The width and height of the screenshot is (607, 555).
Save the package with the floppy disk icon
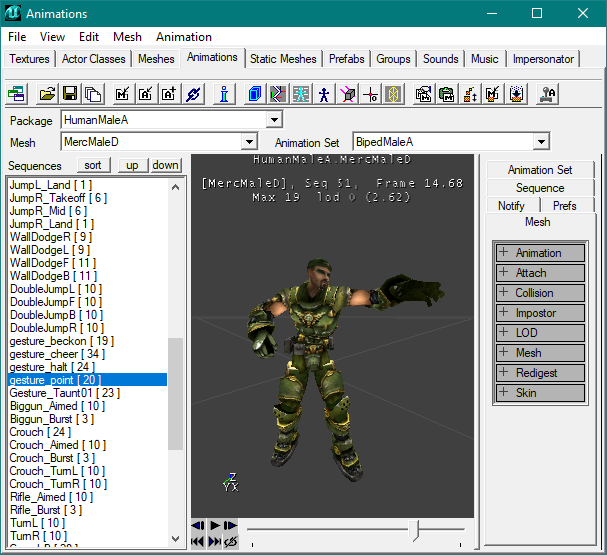click(70, 94)
